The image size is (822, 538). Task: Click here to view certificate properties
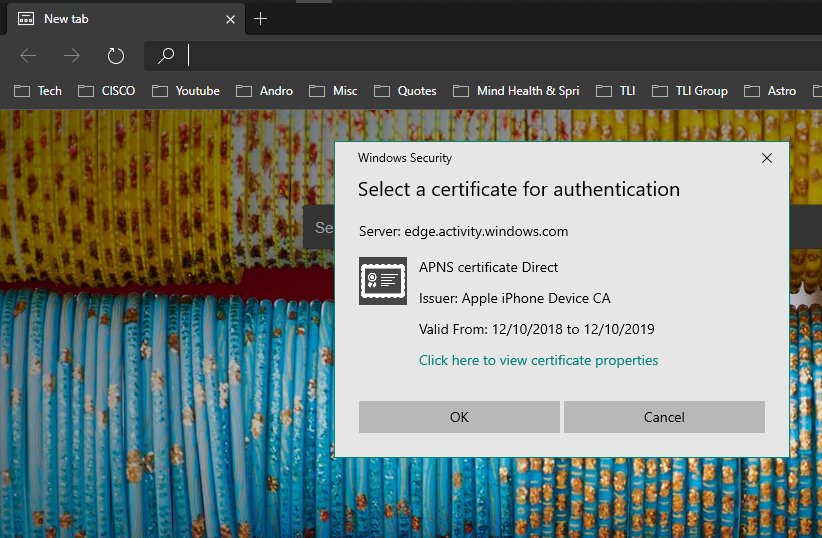538,360
